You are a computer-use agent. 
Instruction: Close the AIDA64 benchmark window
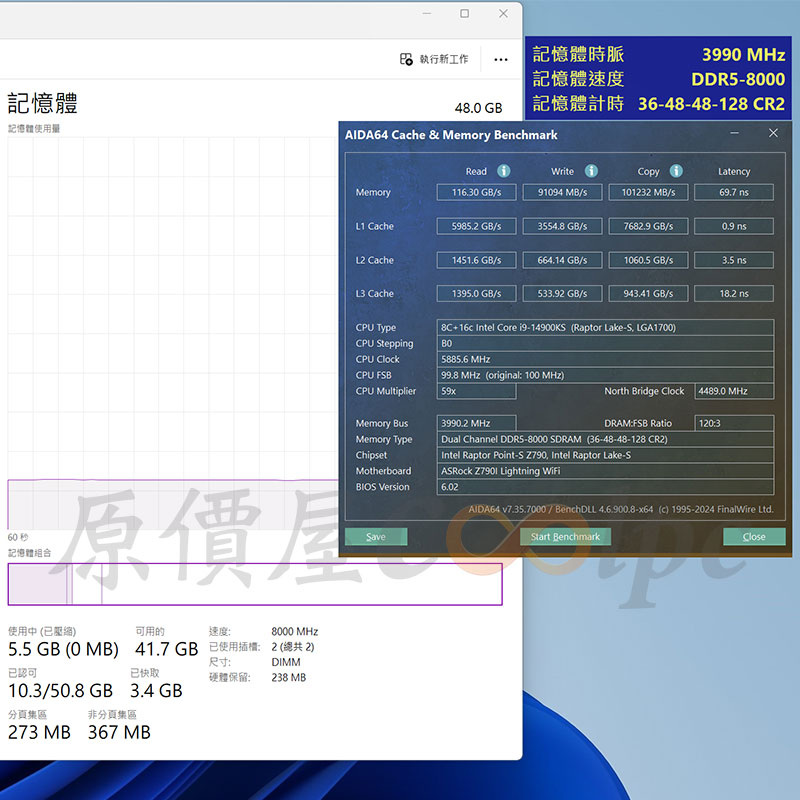point(773,133)
